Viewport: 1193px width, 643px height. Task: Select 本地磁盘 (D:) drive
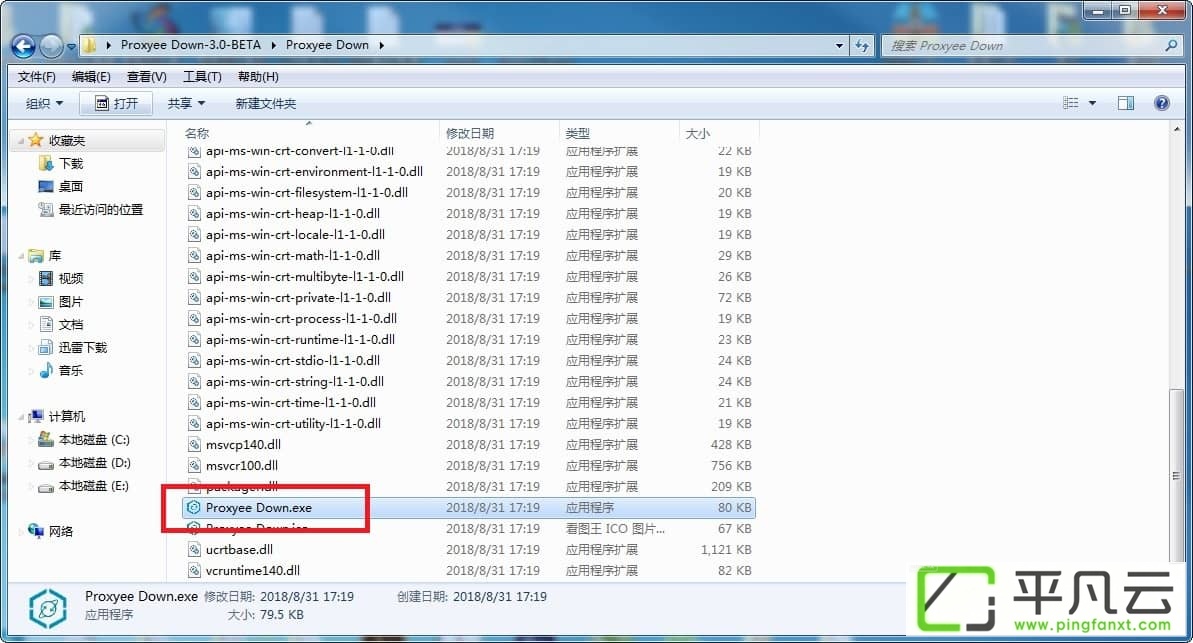click(x=94, y=463)
